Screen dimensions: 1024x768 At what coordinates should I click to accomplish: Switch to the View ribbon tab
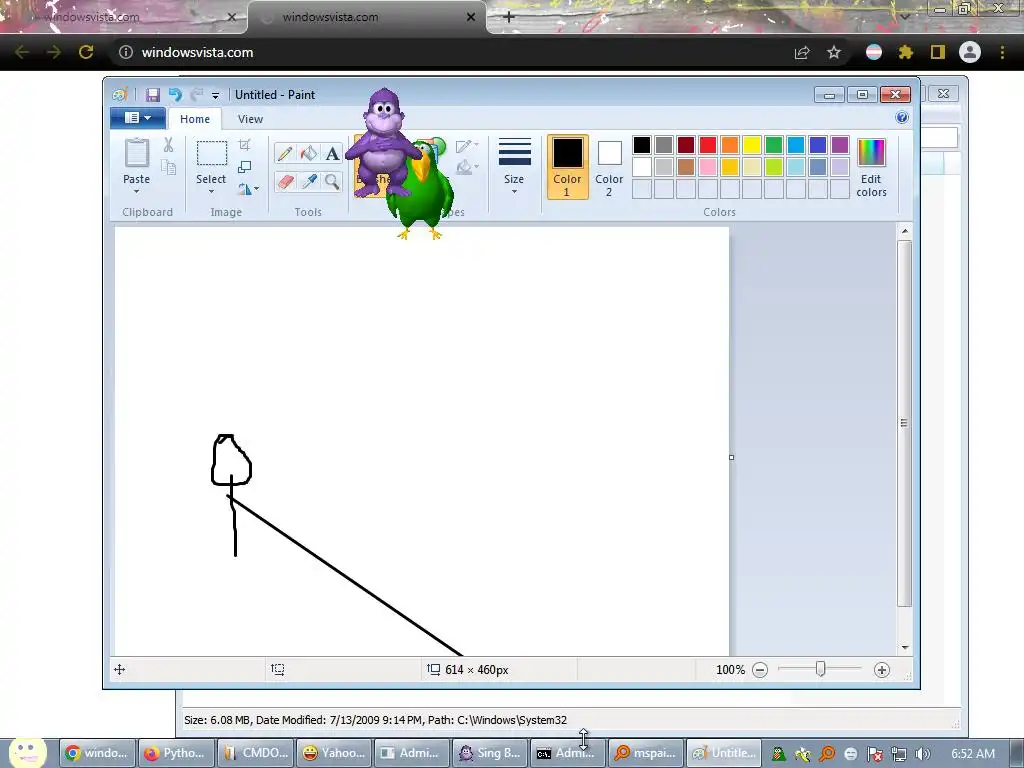250,119
